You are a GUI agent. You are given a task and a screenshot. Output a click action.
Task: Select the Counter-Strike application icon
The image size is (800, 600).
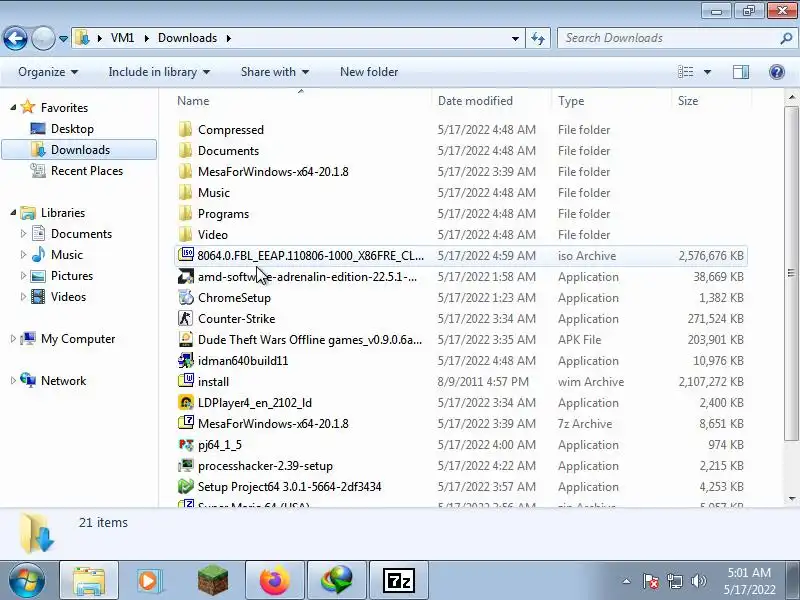[x=186, y=318]
